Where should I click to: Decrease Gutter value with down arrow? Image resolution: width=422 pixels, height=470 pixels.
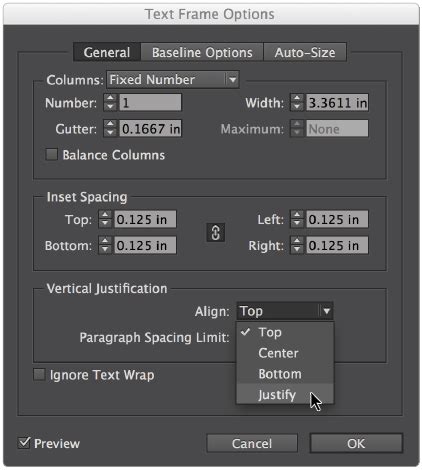tap(110, 133)
